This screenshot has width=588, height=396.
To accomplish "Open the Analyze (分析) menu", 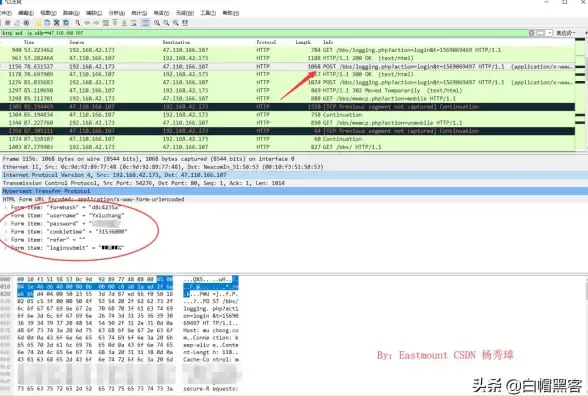I will click(117, 13).
